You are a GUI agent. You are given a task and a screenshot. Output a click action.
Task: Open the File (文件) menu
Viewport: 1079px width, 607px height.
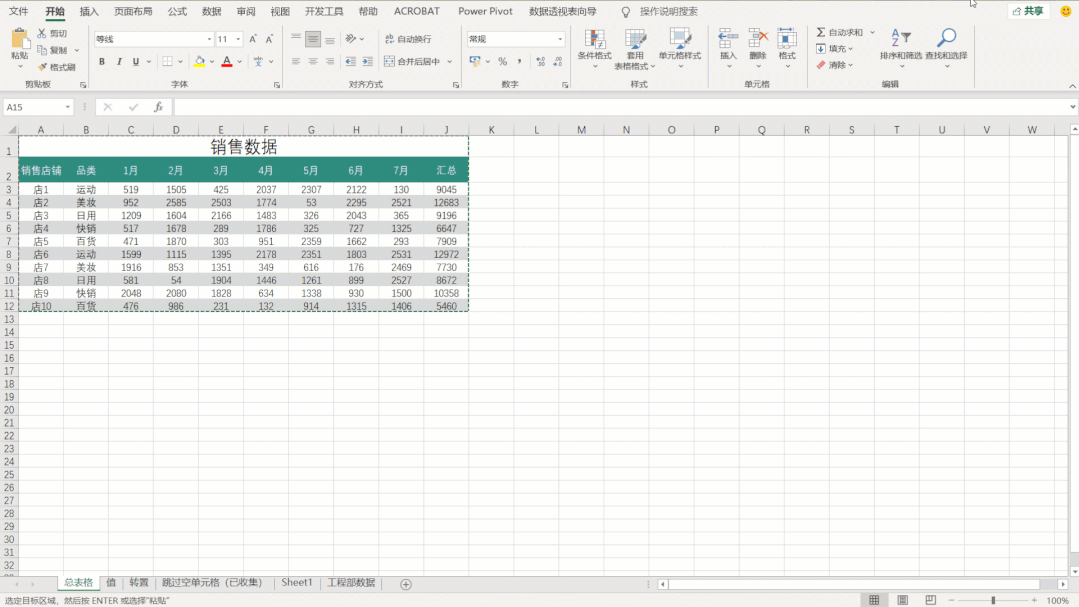[x=18, y=12]
